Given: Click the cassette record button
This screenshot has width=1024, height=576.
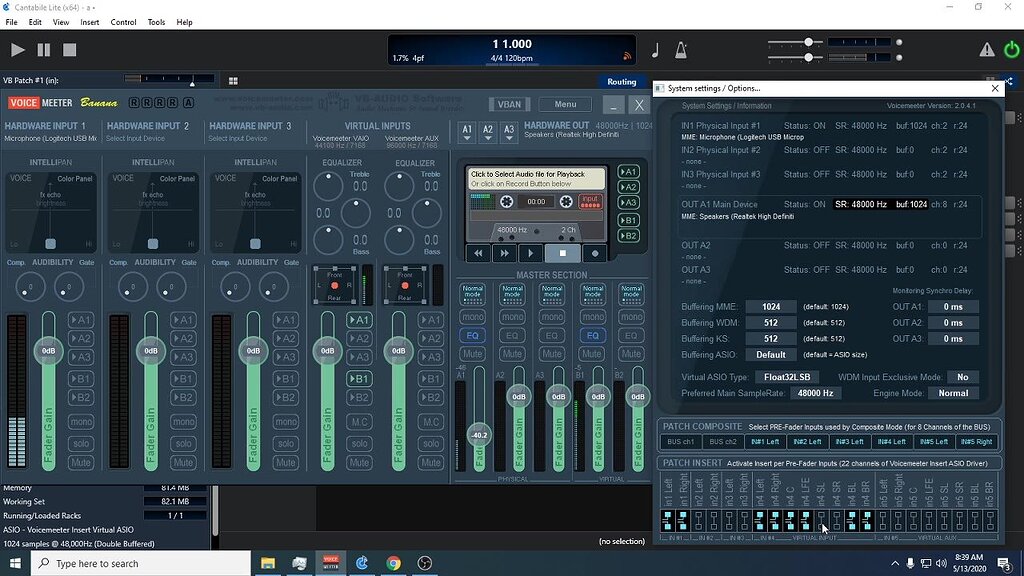Looking at the screenshot, I should (595, 253).
